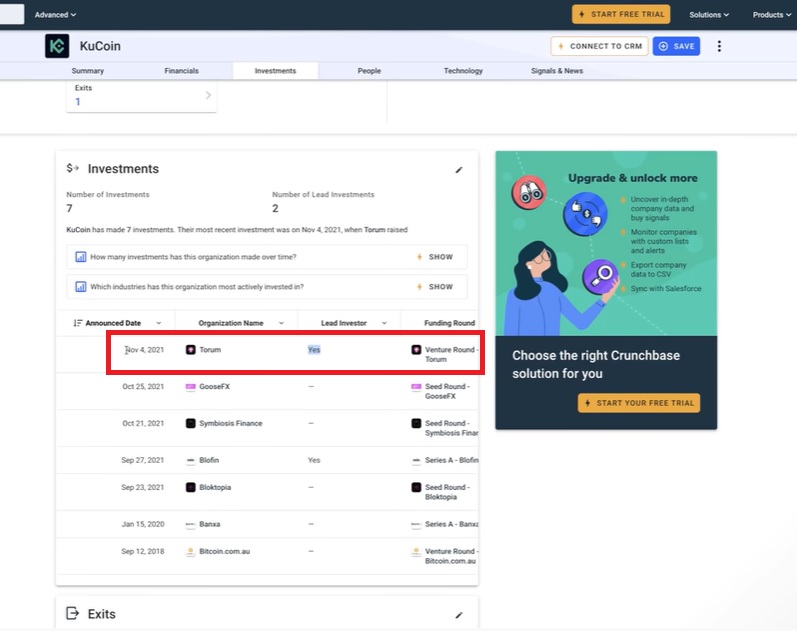Click SHOW for most actively invested industries
Image resolution: width=797 pixels, height=631 pixels.
[x=435, y=287]
